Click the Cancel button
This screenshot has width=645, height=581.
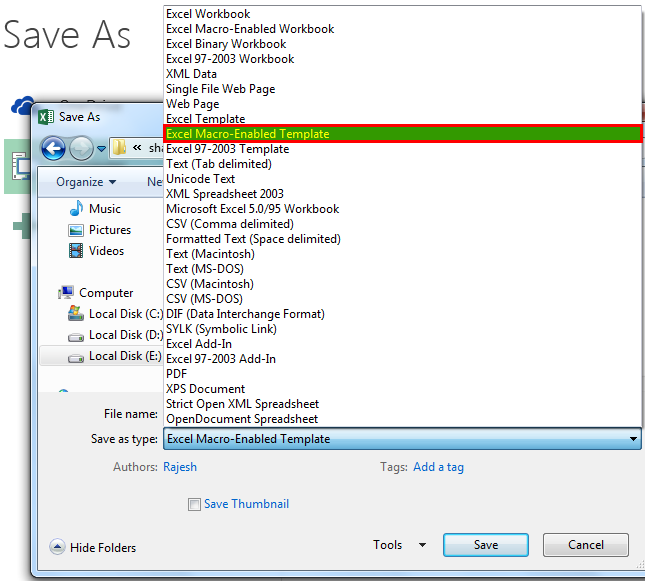click(x=586, y=545)
